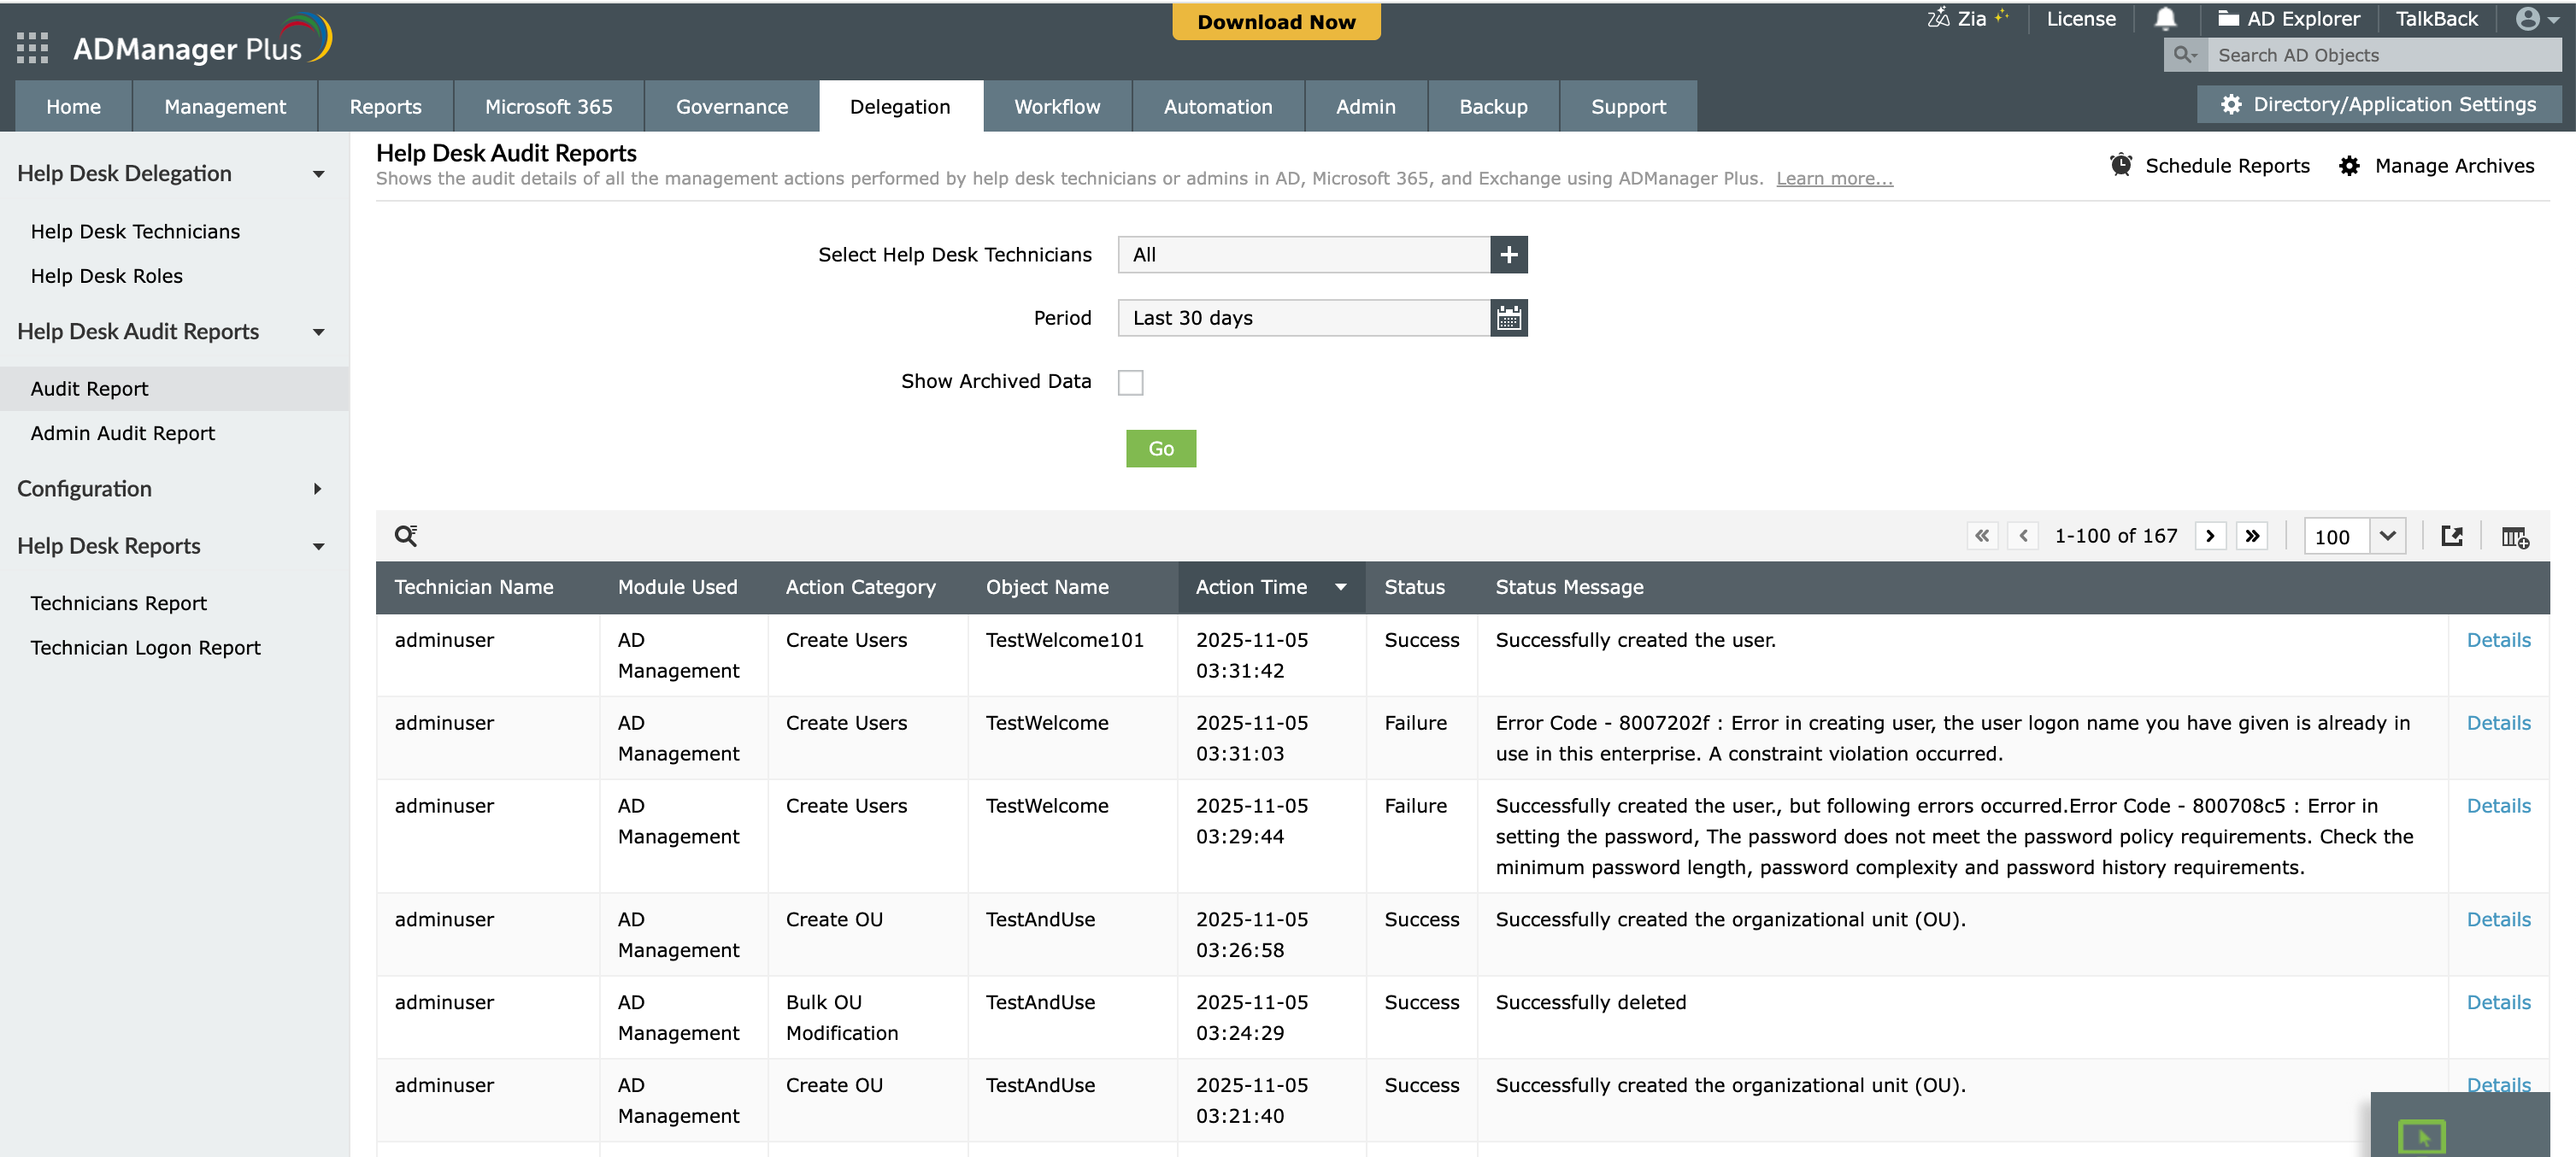Open the Reports tab

(385, 106)
